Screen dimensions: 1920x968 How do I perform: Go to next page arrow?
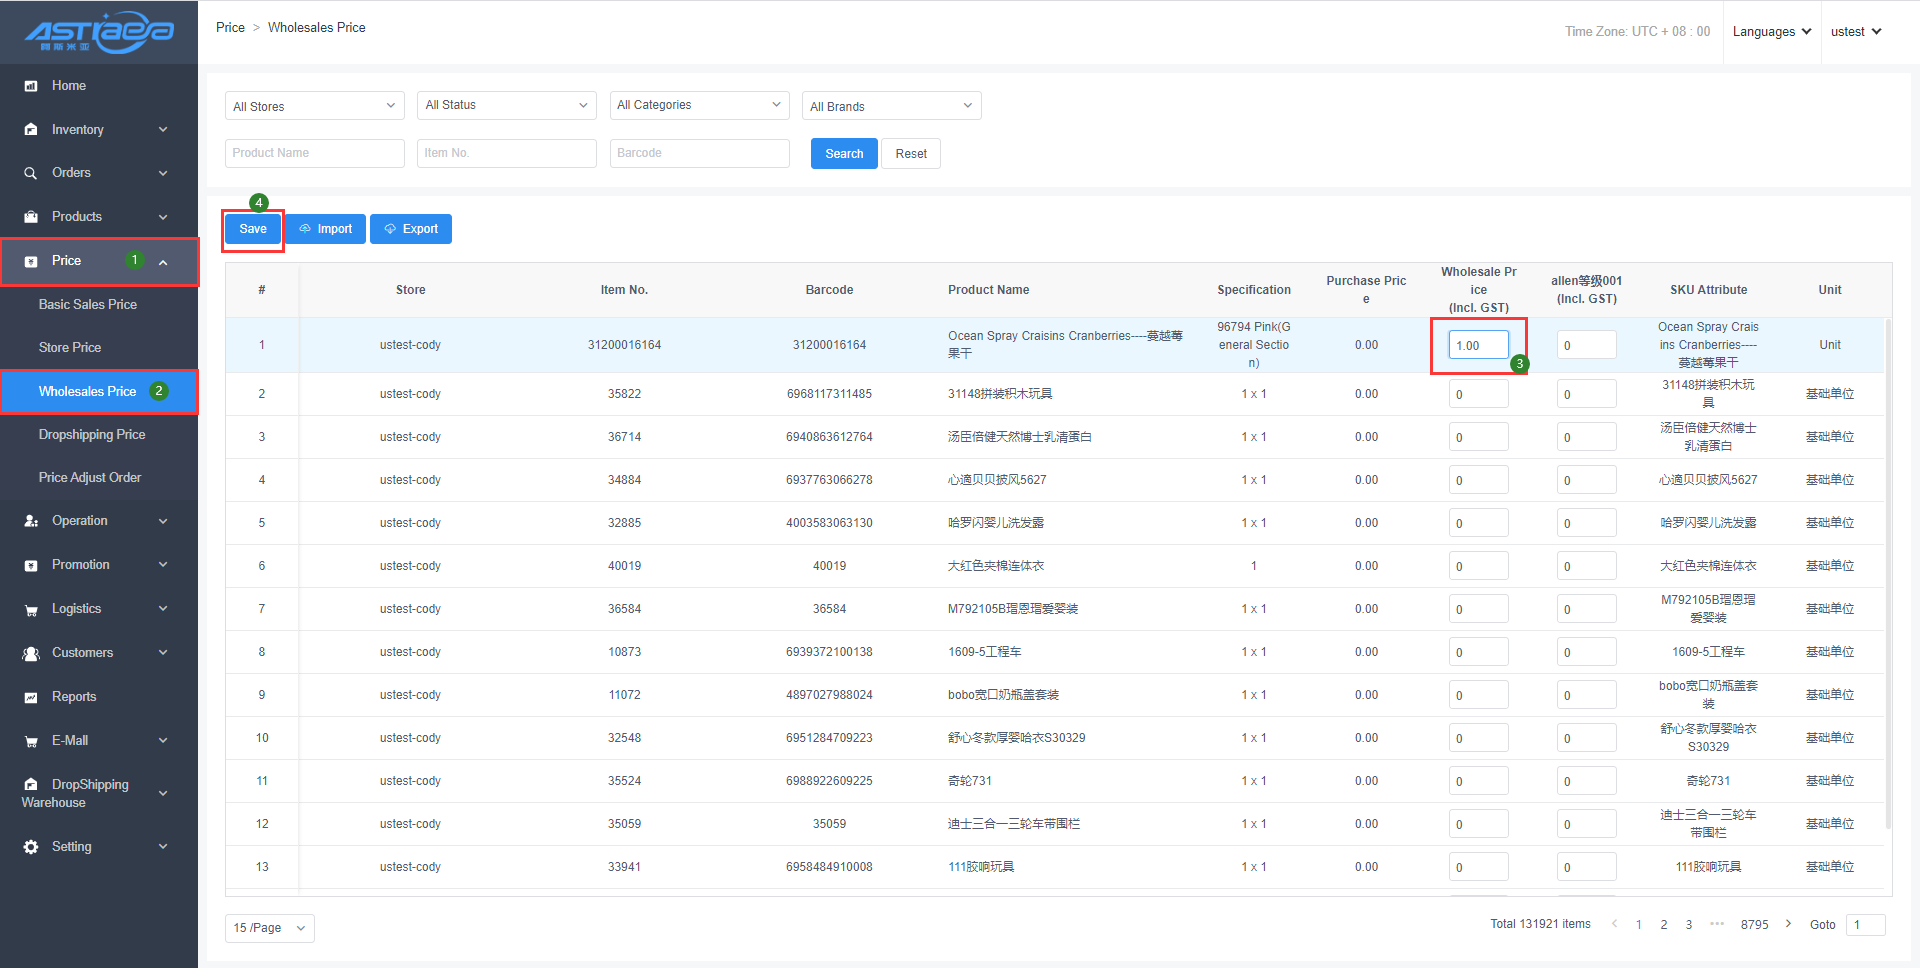[1788, 924]
